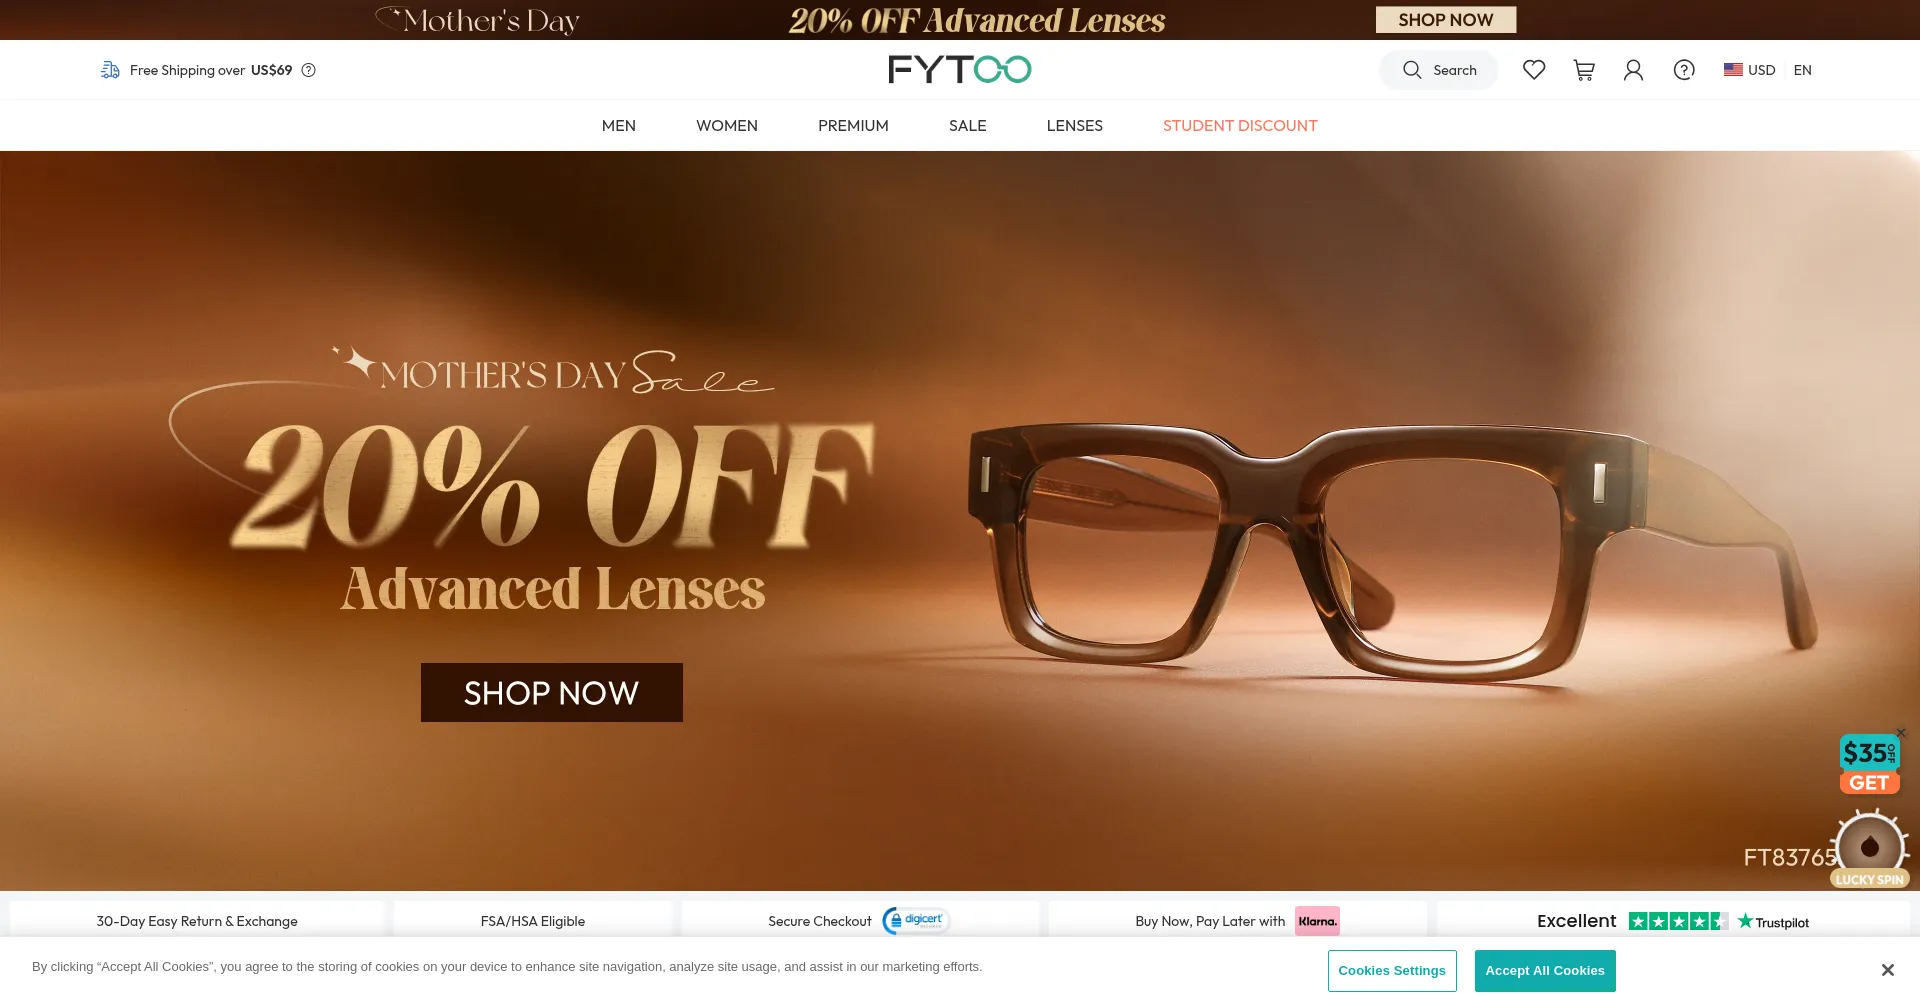Viewport: 1920px width, 993px height.
Task: Click SHOP NOW in top promo bar
Action: 1446,20
